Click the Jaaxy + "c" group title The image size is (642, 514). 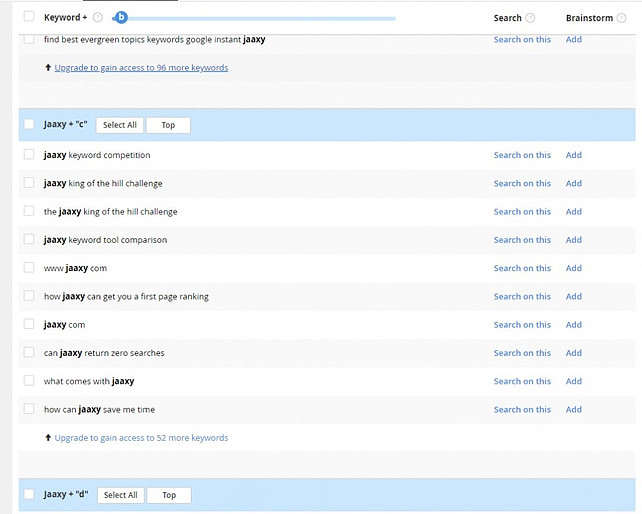pyautogui.click(x=66, y=124)
